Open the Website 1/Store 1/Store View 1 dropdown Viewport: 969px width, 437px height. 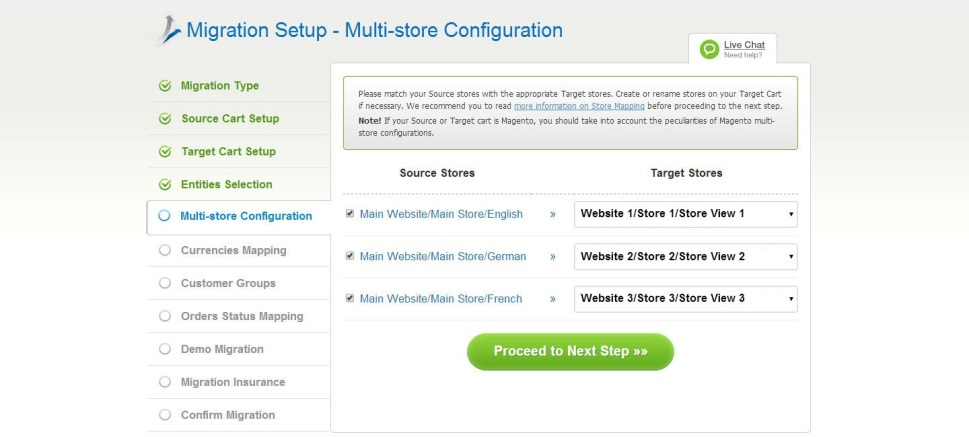(x=685, y=214)
